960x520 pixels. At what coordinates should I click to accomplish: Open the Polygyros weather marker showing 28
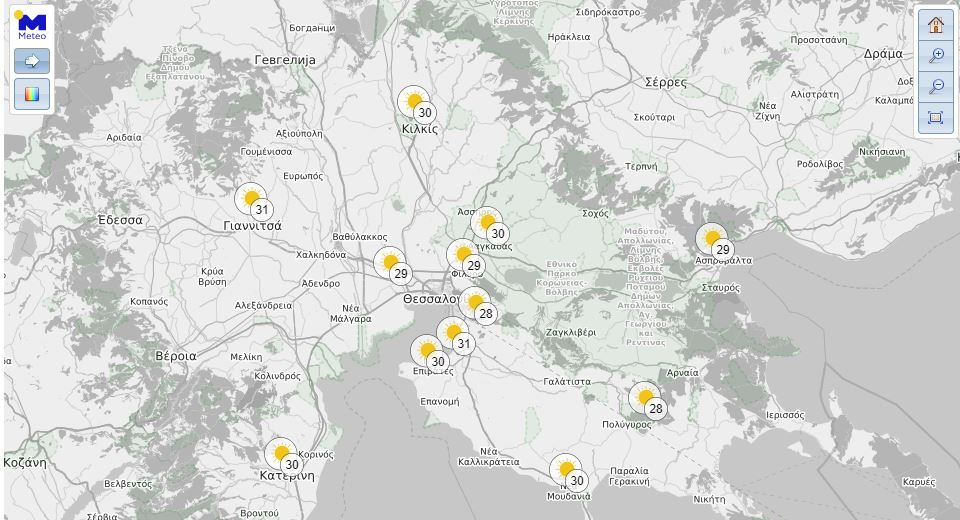pos(646,398)
